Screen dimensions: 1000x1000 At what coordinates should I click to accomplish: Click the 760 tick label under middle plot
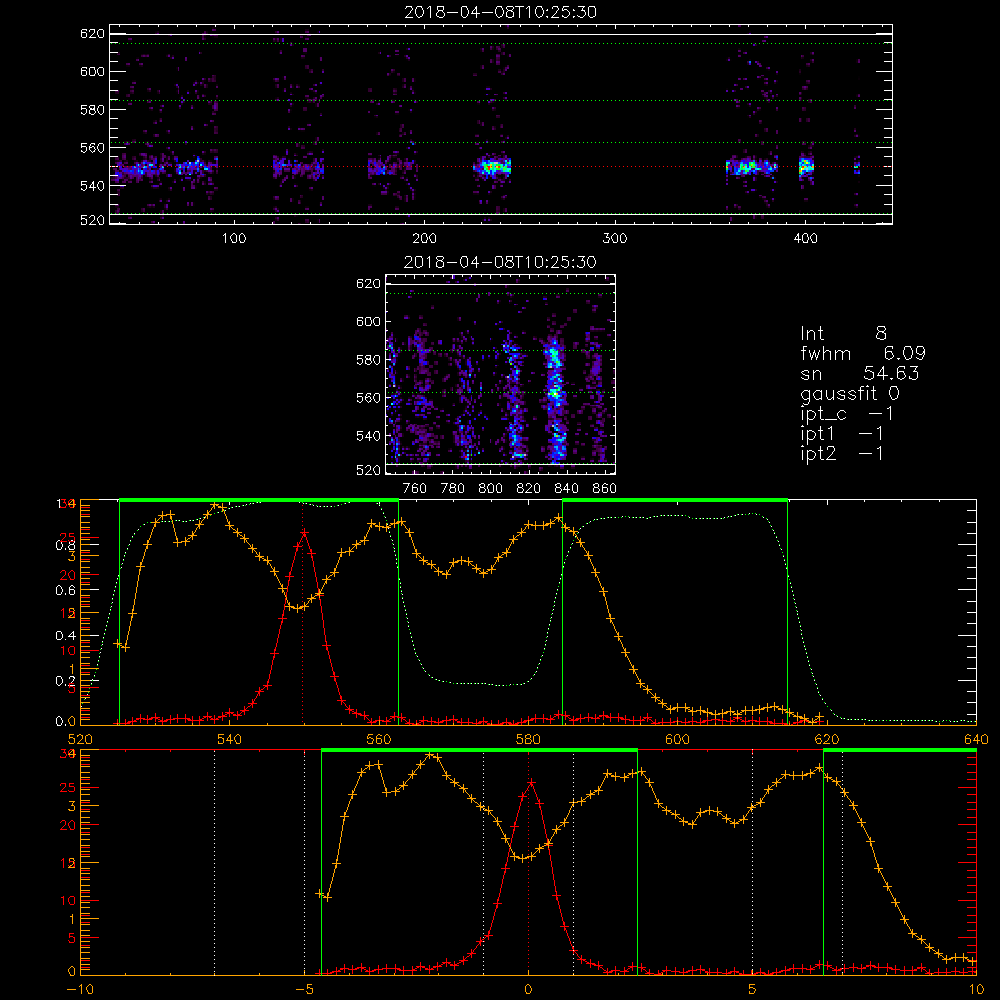tap(415, 489)
